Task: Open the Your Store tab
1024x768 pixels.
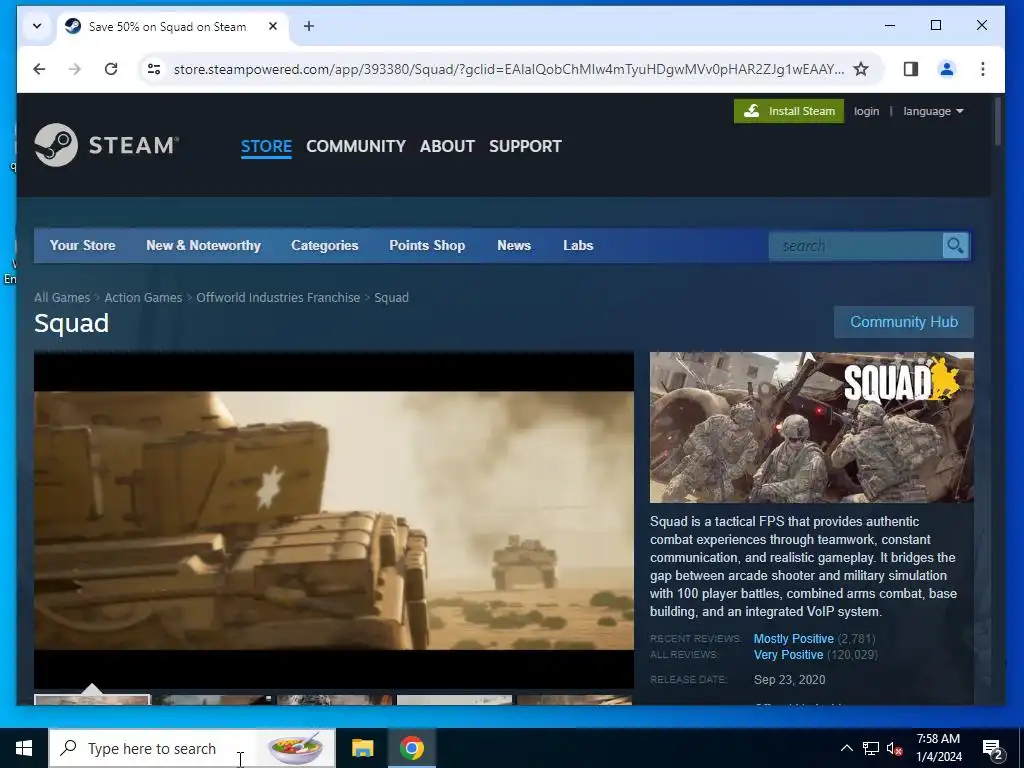Action: coord(82,246)
